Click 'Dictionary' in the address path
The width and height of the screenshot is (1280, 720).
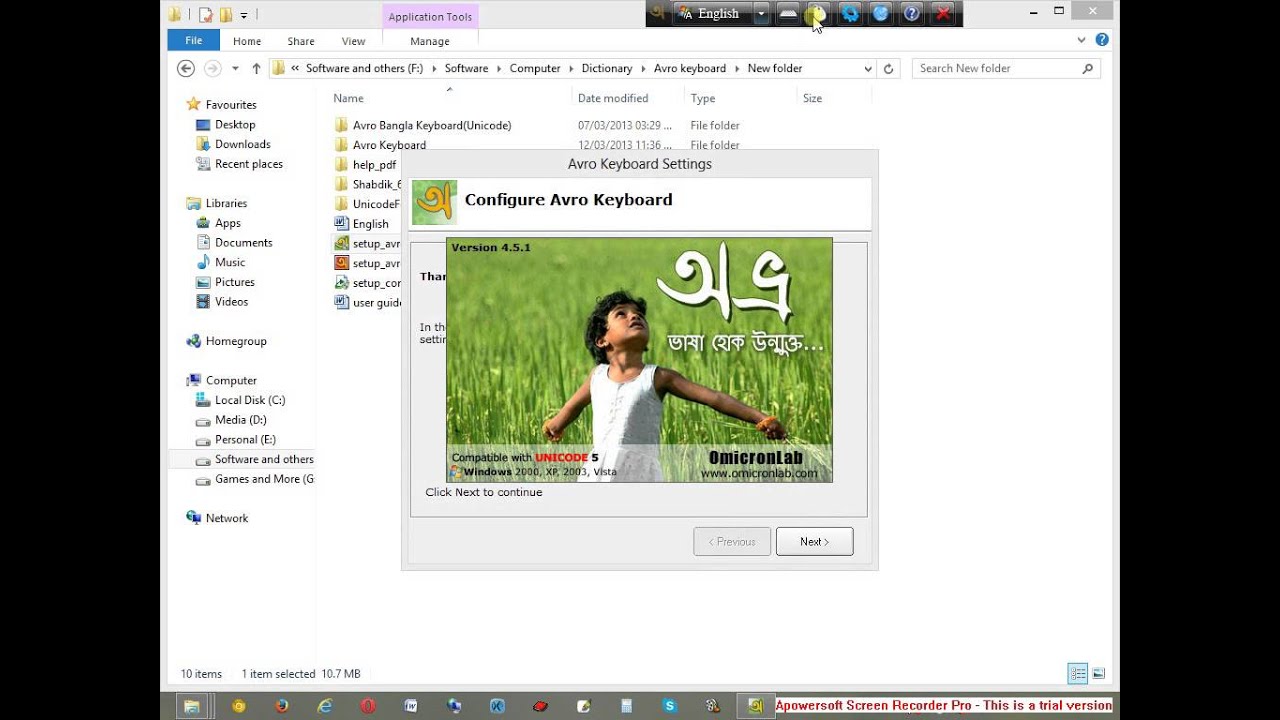607,68
